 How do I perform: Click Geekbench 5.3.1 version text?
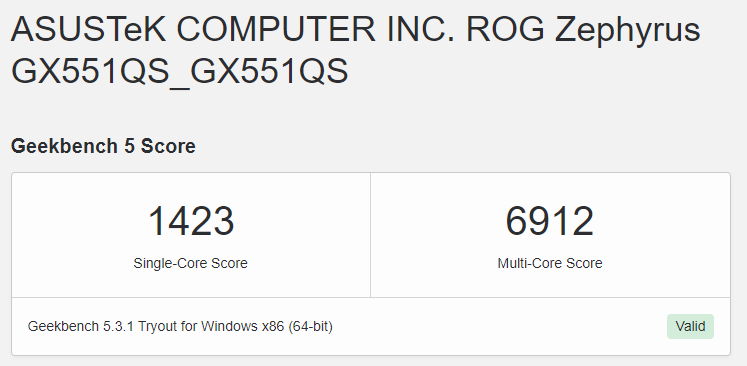click(81, 326)
